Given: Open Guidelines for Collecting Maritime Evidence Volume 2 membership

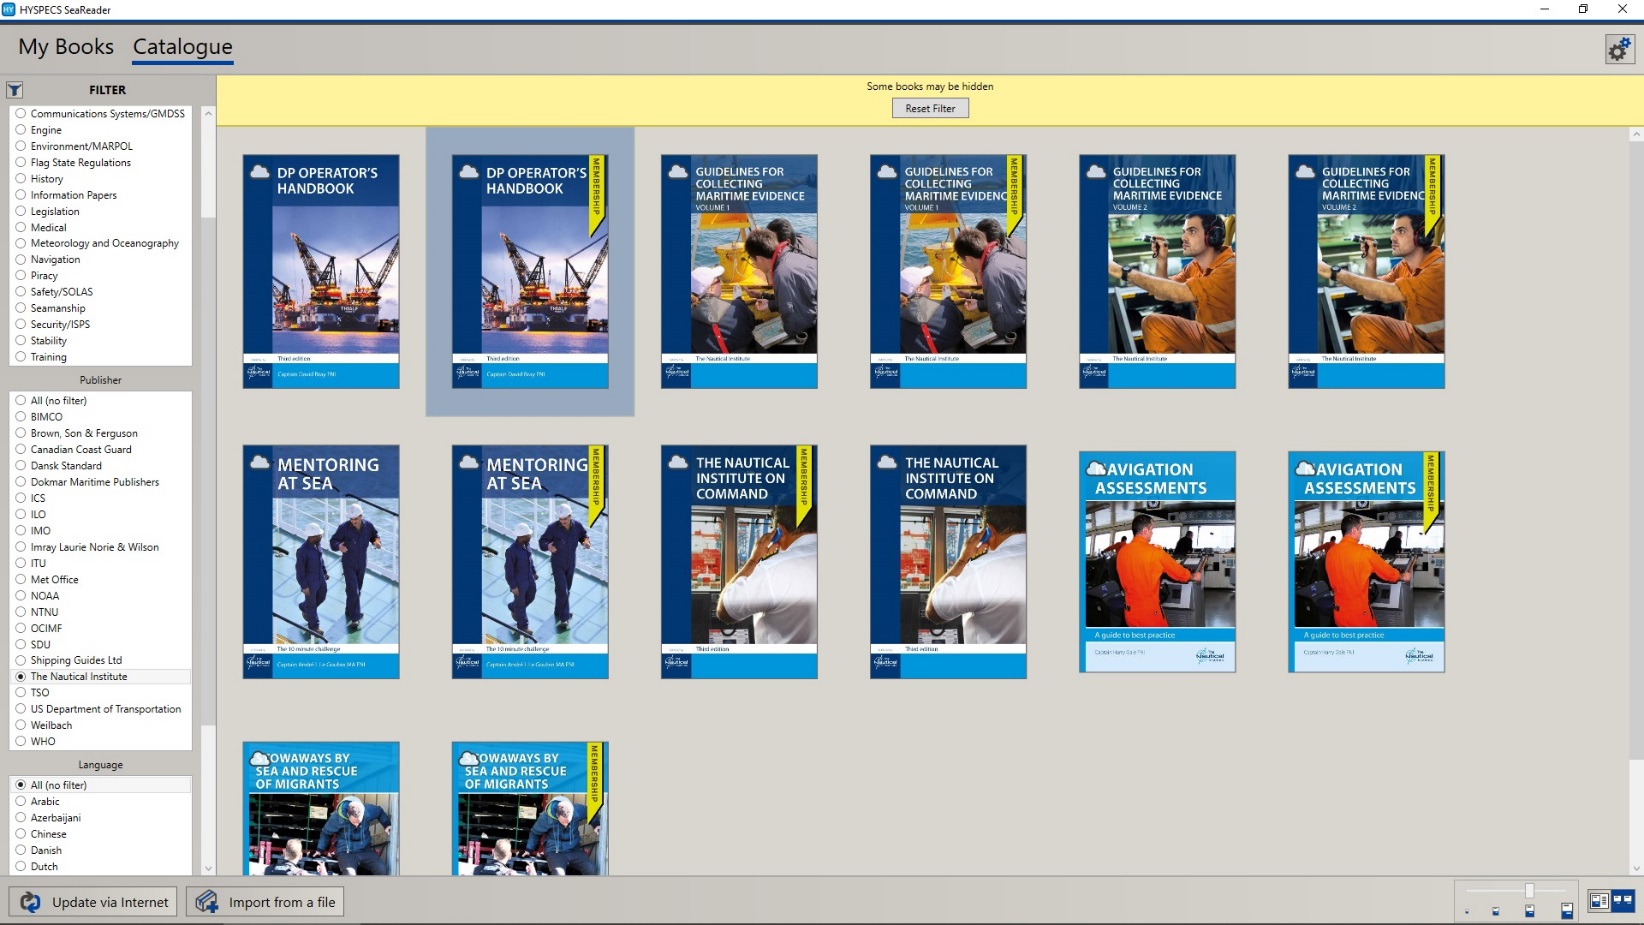Looking at the screenshot, I should (x=1366, y=271).
